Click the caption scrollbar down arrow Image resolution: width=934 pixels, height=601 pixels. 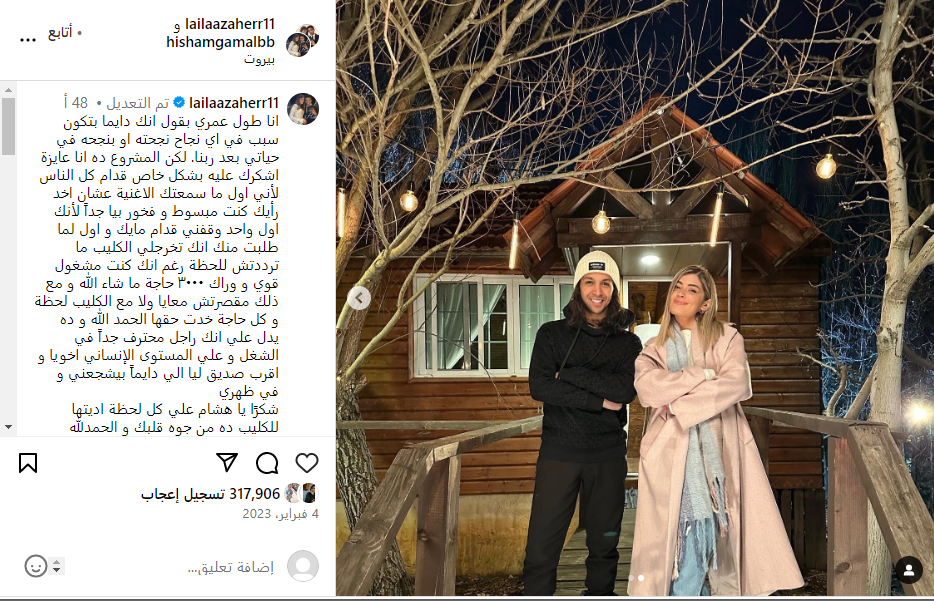[8, 427]
